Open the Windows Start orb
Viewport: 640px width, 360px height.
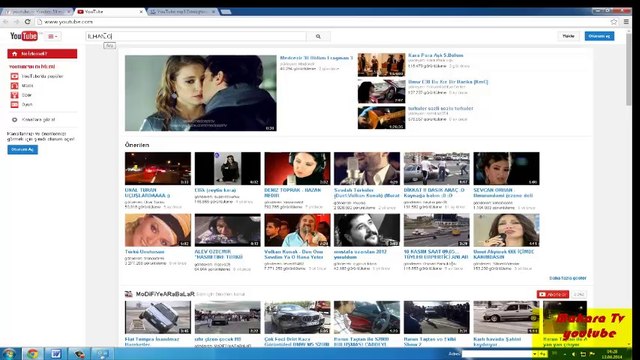(9, 353)
